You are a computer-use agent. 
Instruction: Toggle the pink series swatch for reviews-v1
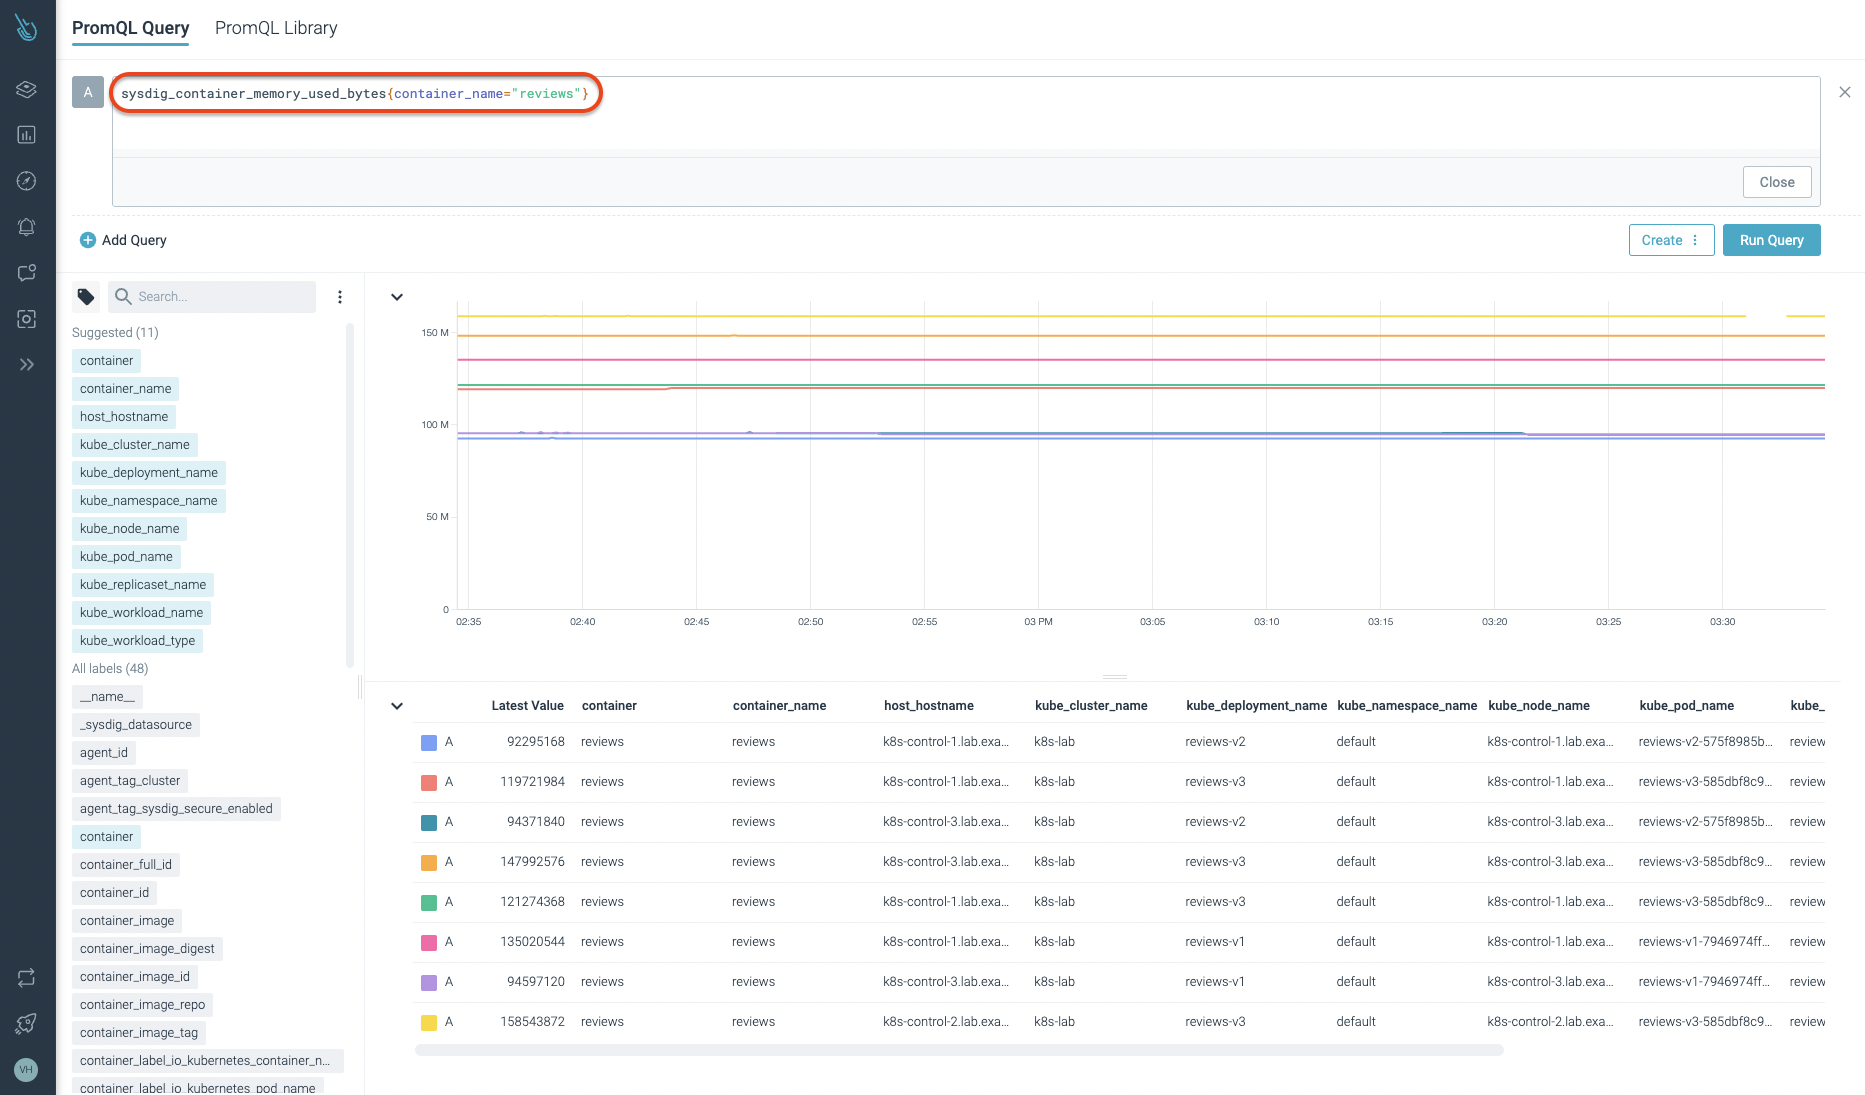point(429,941)
